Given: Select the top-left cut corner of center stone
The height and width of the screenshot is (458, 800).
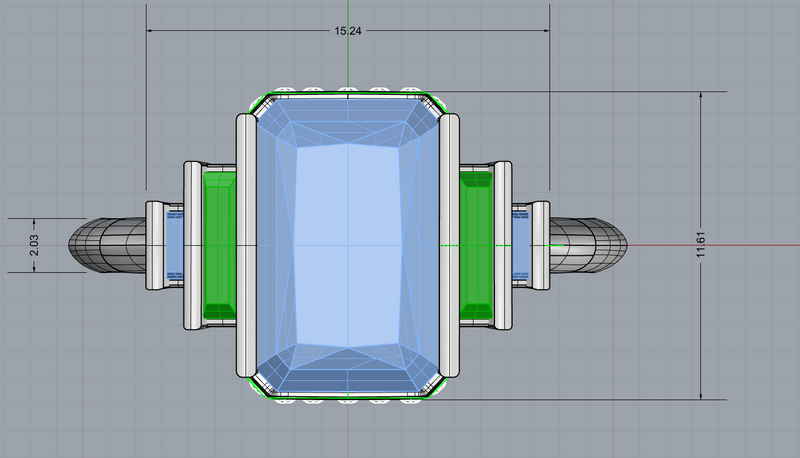Looking at the screenshot, I should coord(265,106).
